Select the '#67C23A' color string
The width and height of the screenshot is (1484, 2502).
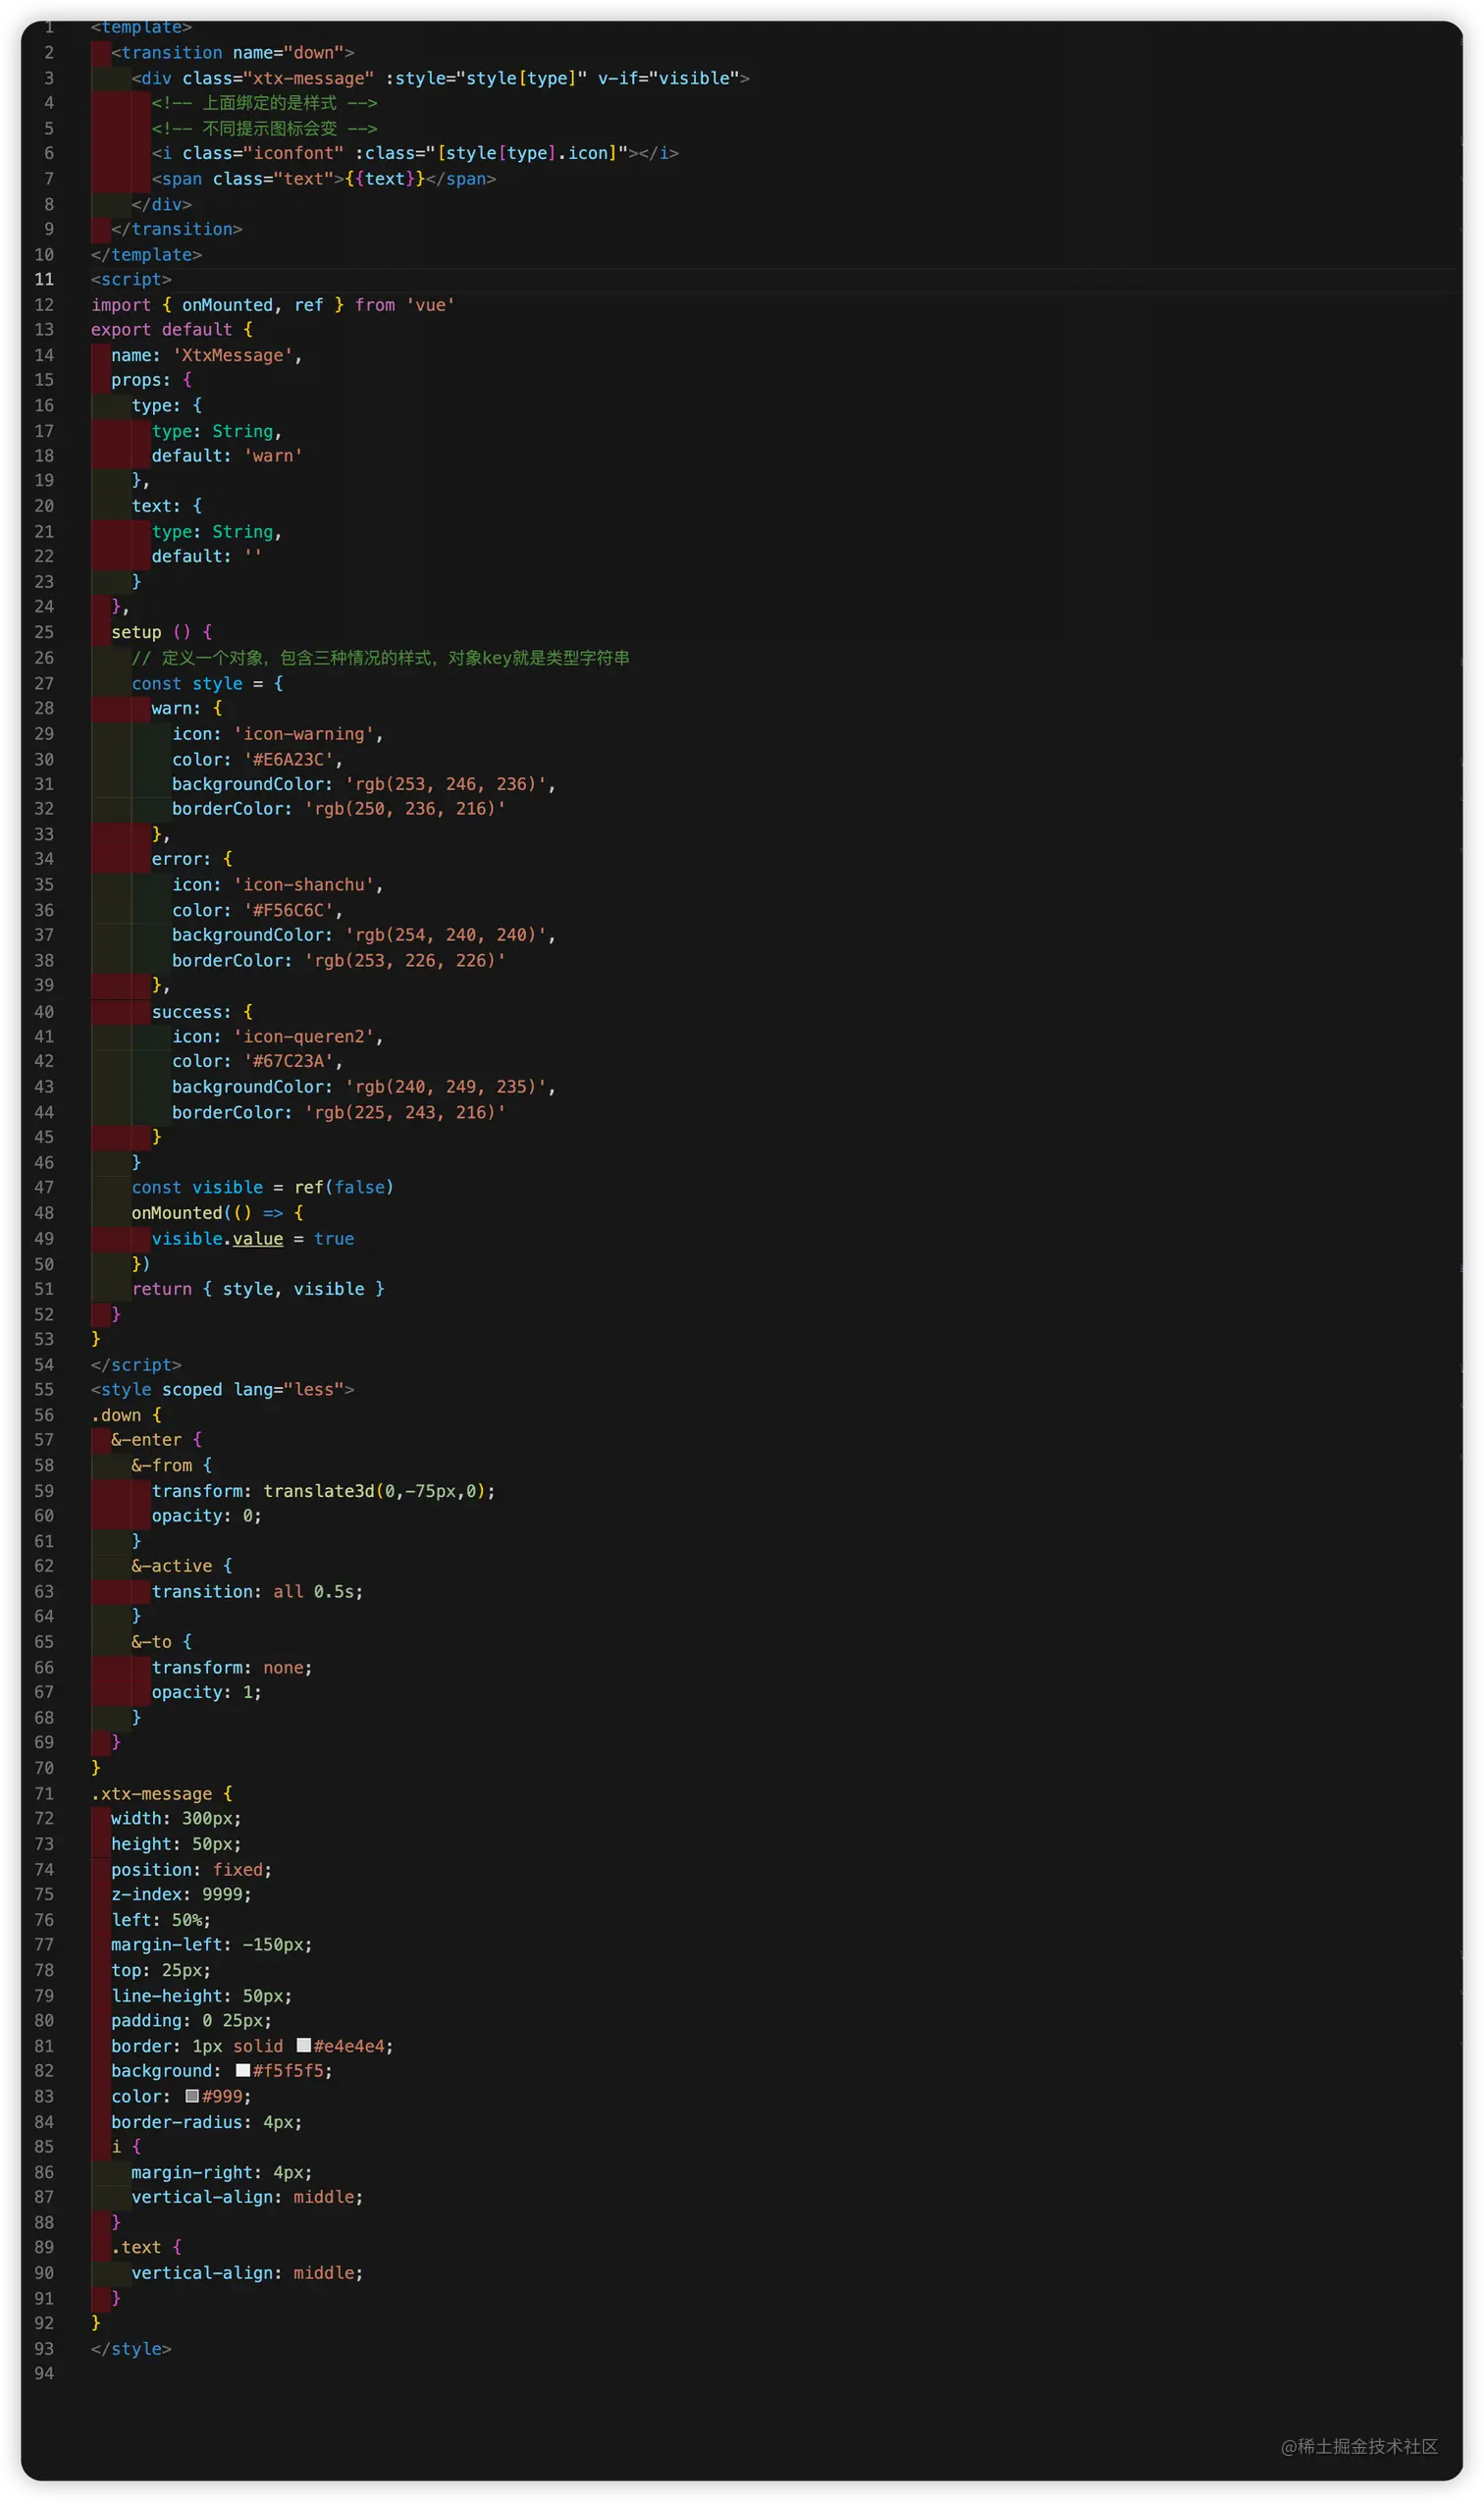tap(289, 1061)
